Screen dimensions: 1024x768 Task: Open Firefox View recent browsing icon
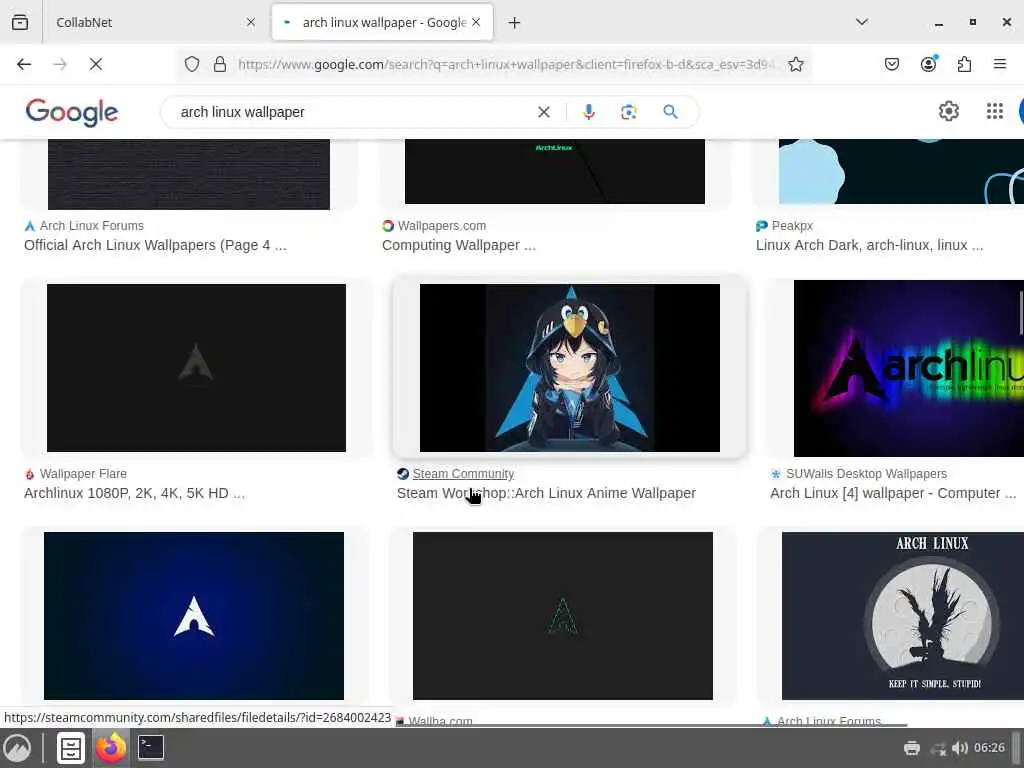pos(20,22)
